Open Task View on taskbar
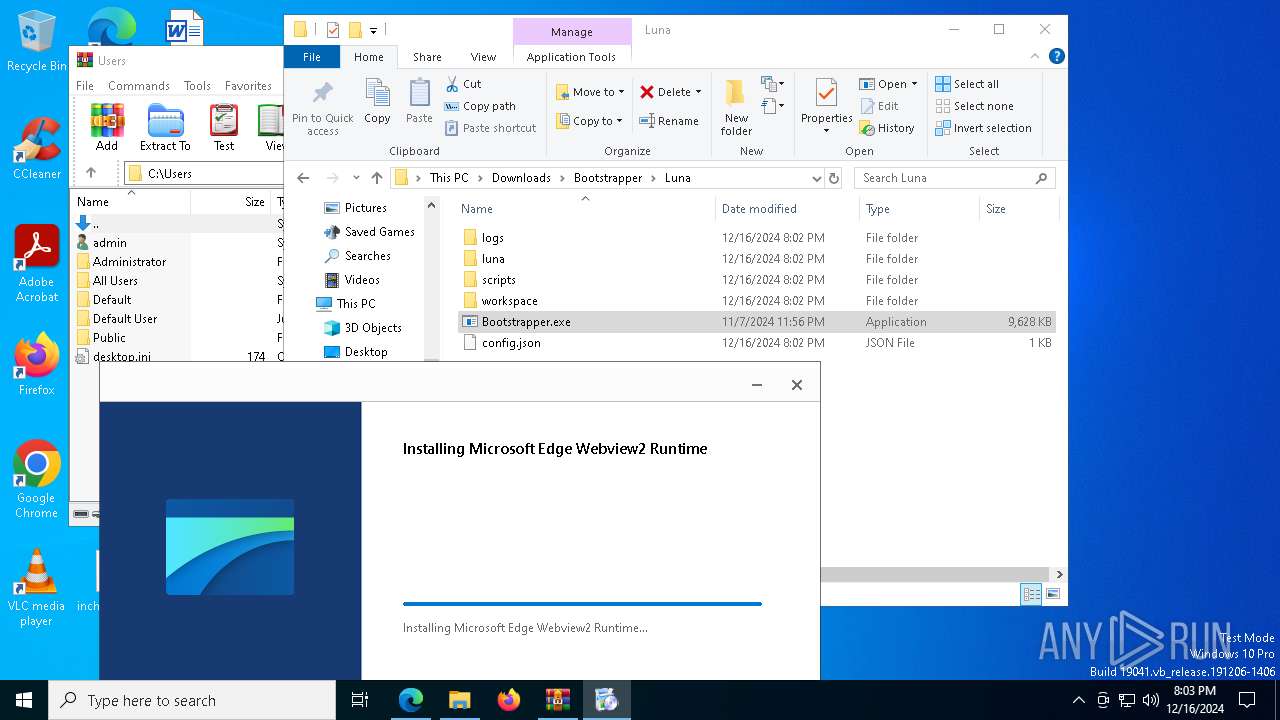This screenshot has width=1280, height=720. (360, 700)
